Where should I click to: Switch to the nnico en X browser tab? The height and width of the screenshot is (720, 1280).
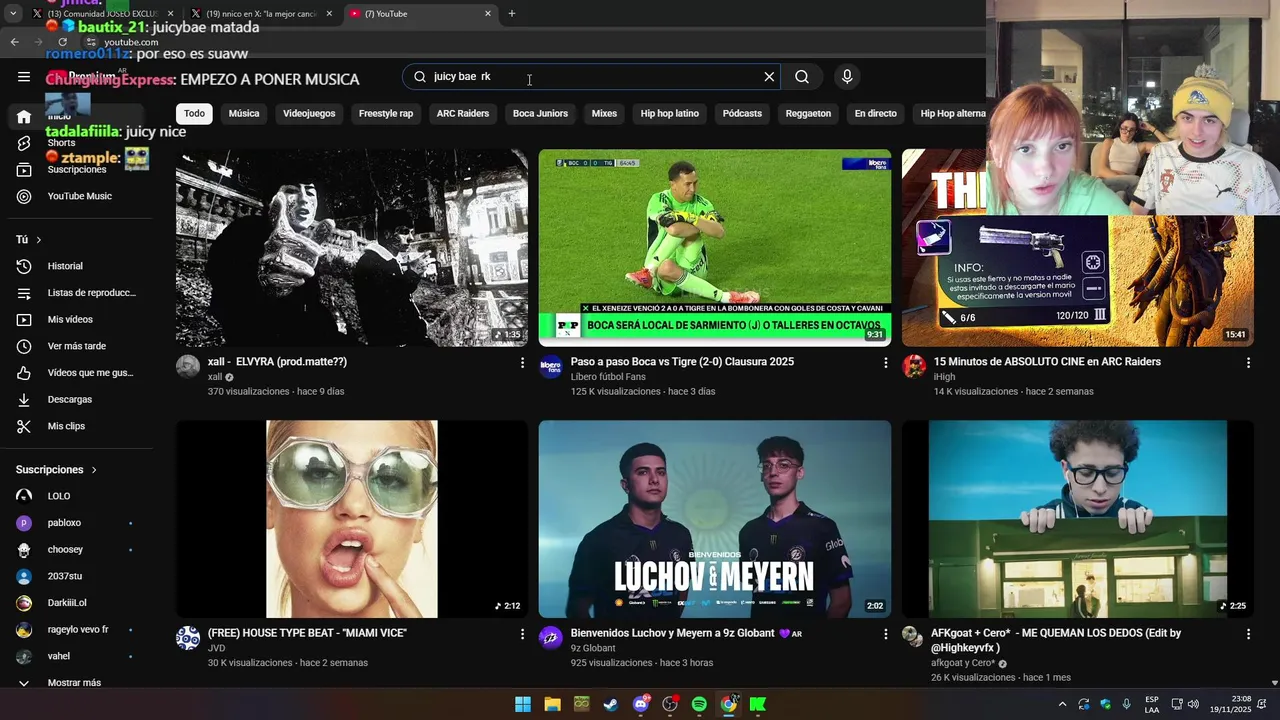point(262,14)
